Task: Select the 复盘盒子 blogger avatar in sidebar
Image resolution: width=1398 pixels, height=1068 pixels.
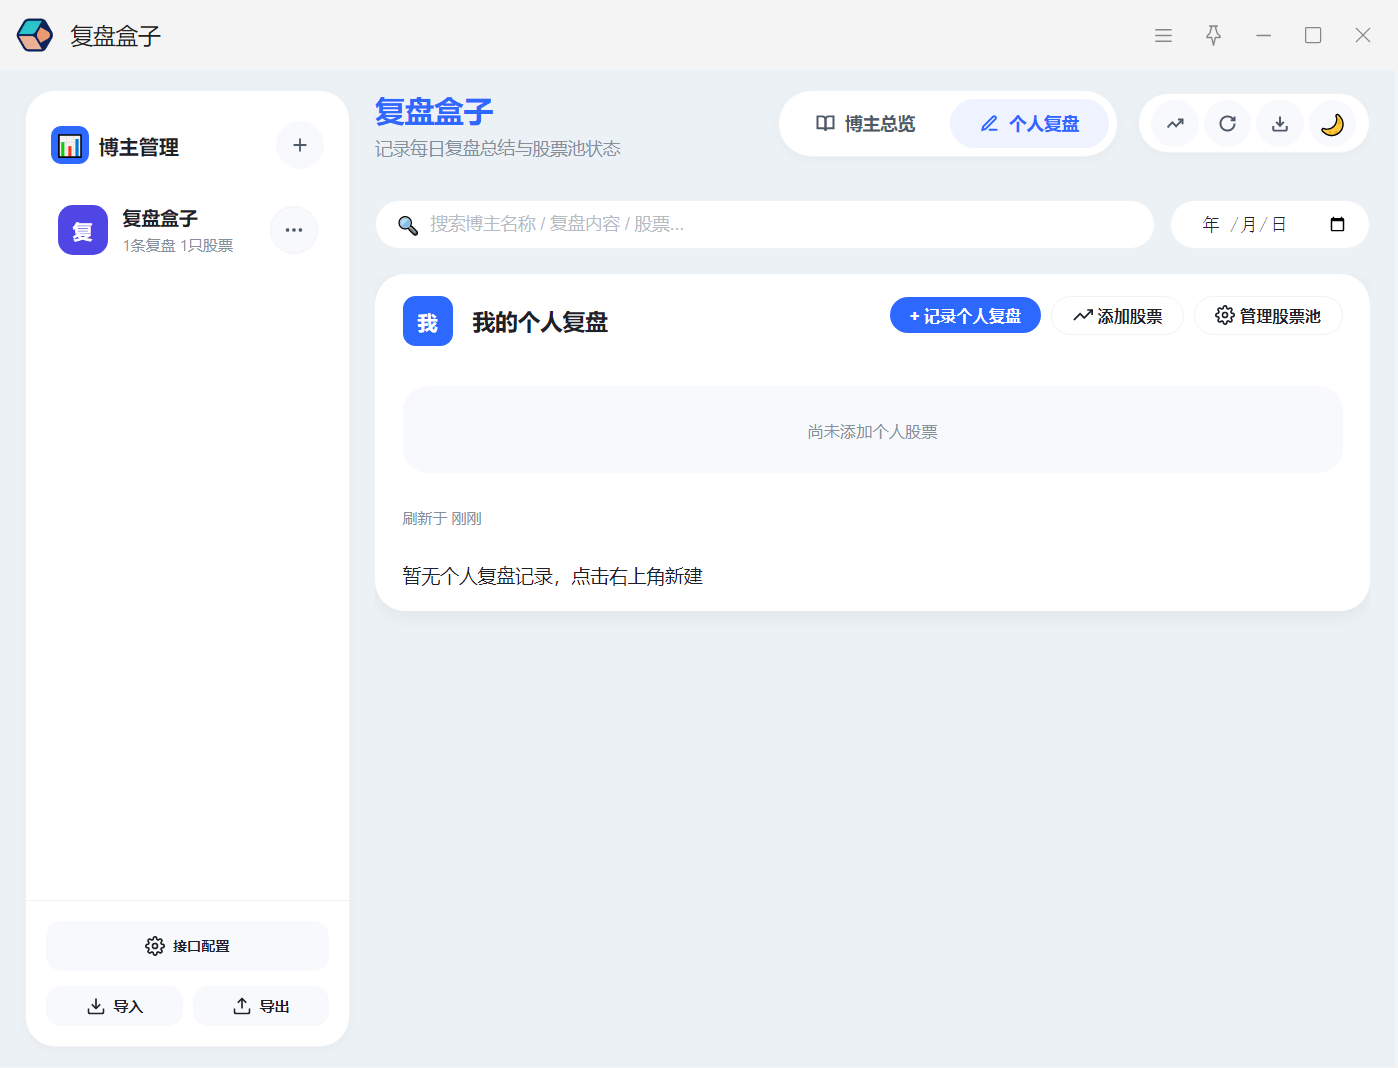Action: (83, 230)
